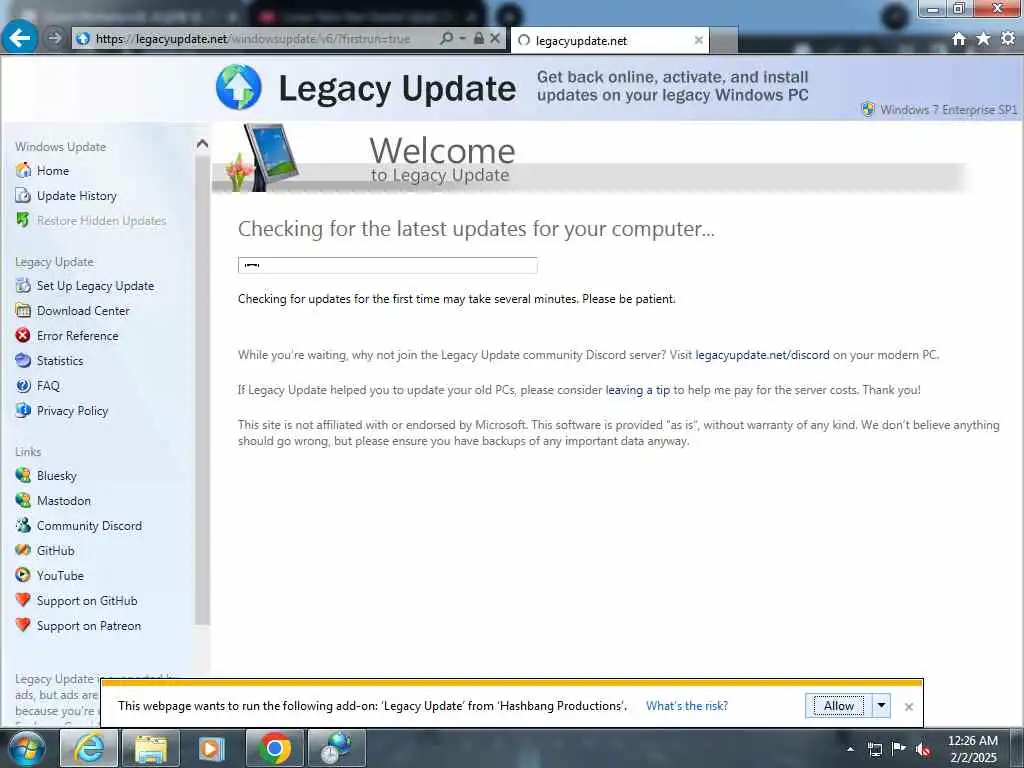Image resolution: width=1024 pixels, height=768 pixels.
Task: Select the legacyupdate.net browser tab
Action: (x=609, y=40)
